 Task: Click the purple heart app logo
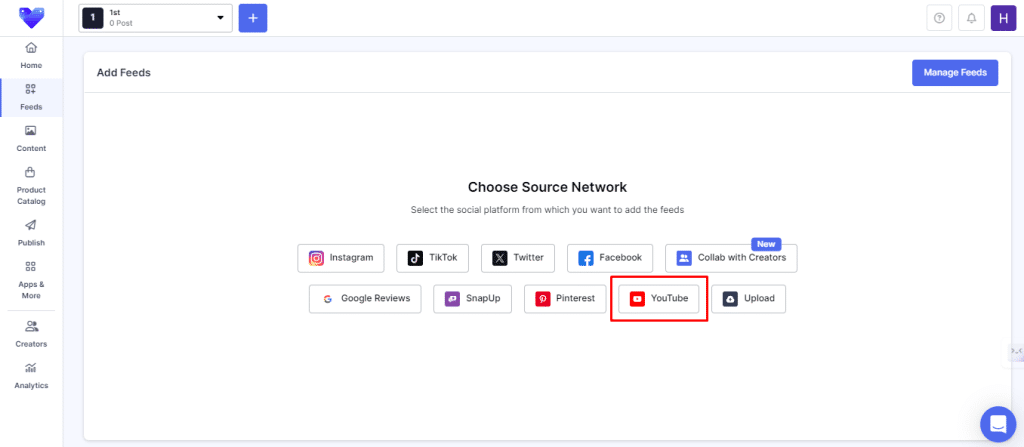(x=31, y=18)
